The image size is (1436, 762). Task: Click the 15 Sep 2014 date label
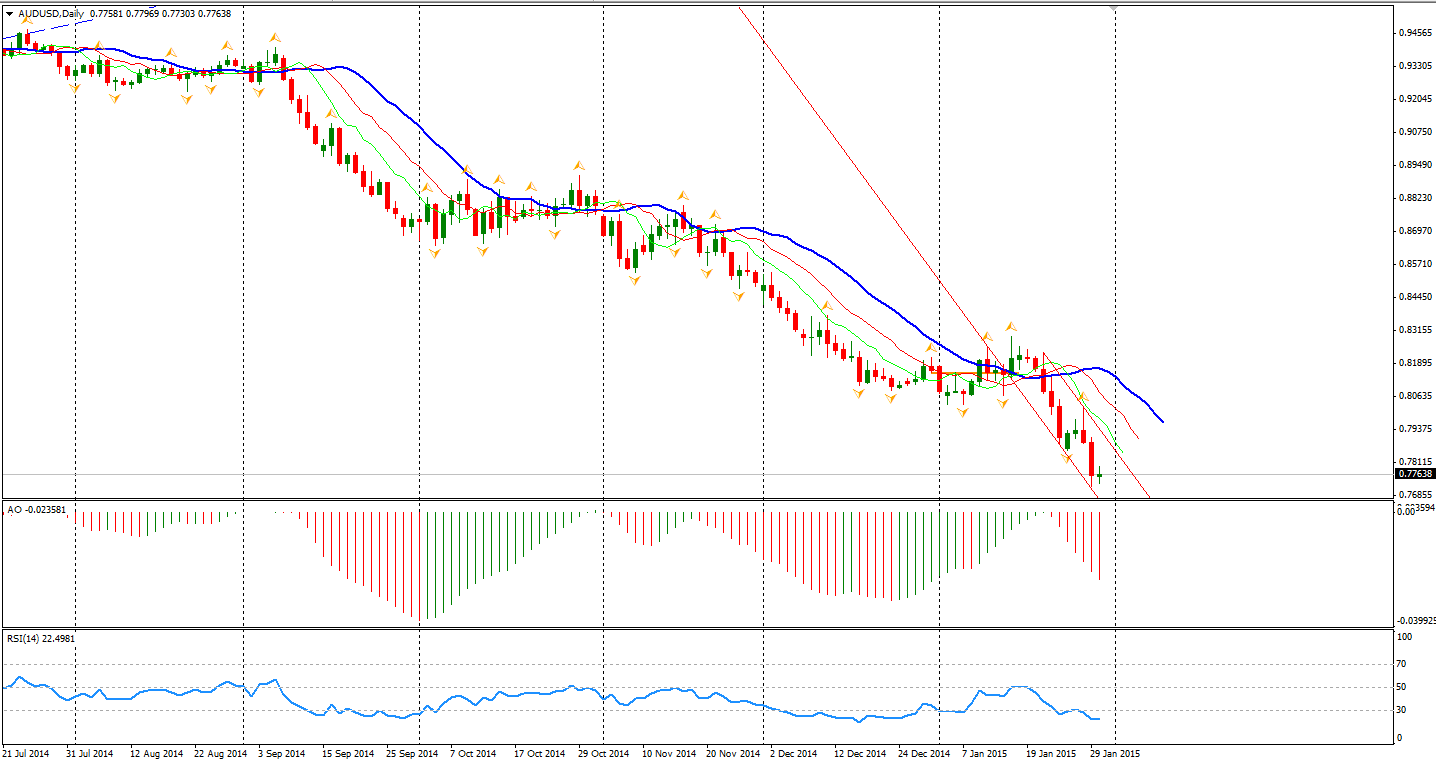[348, 753]
